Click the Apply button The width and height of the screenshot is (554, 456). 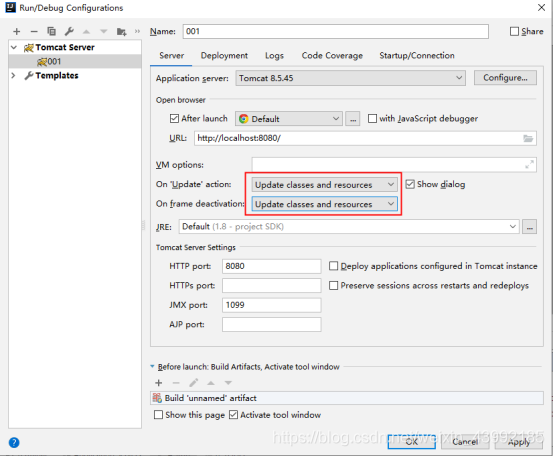(519, 442)
